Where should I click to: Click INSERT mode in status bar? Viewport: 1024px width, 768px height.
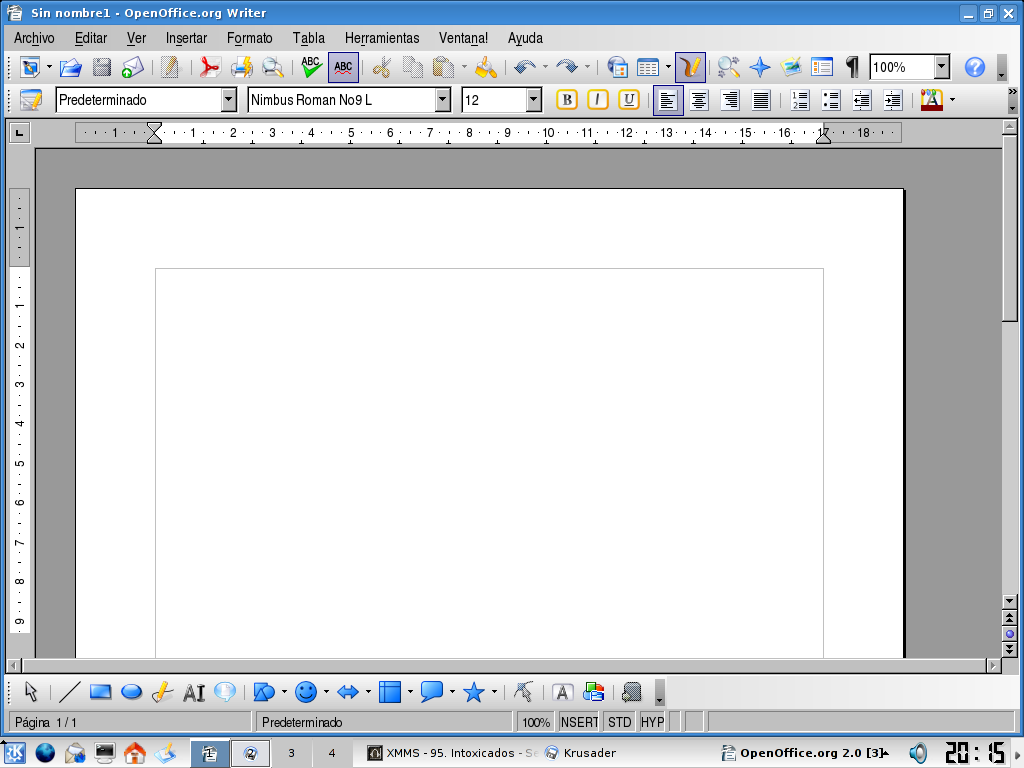point(579,722)
